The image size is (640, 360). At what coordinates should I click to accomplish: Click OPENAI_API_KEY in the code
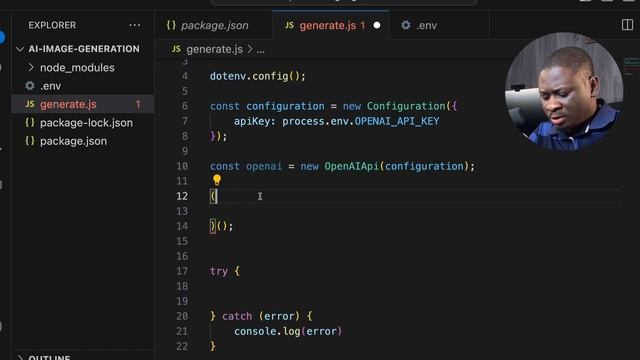397,121
